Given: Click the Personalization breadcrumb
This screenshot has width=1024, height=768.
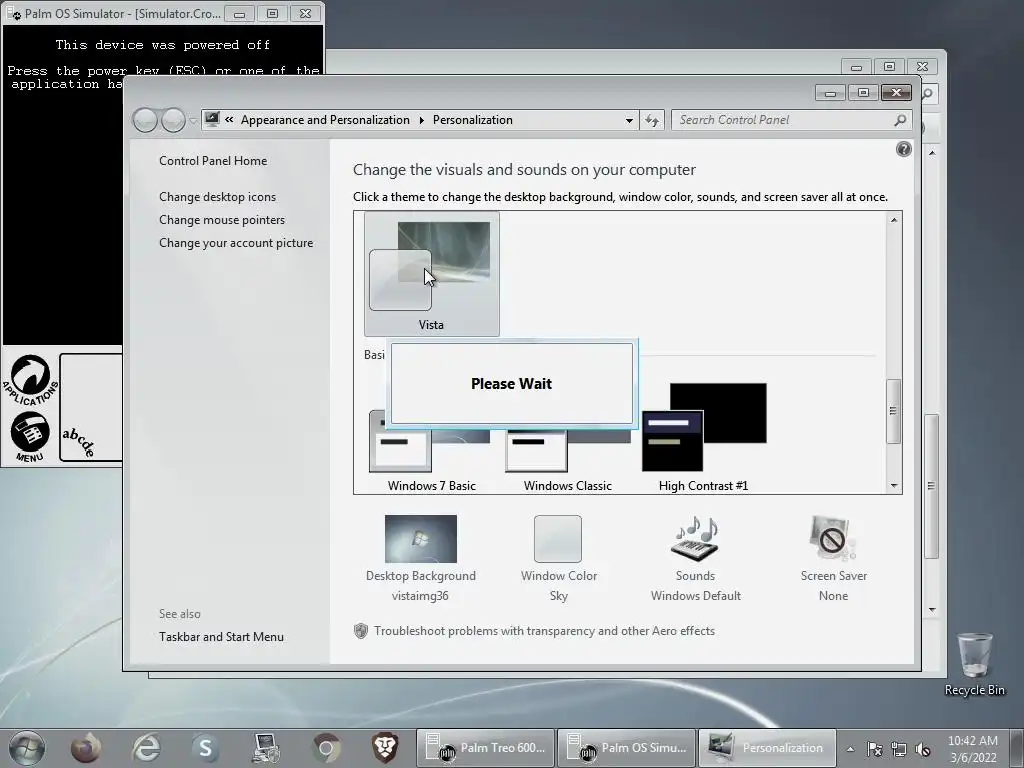Looking at the screenshot, I should point(473,120).
